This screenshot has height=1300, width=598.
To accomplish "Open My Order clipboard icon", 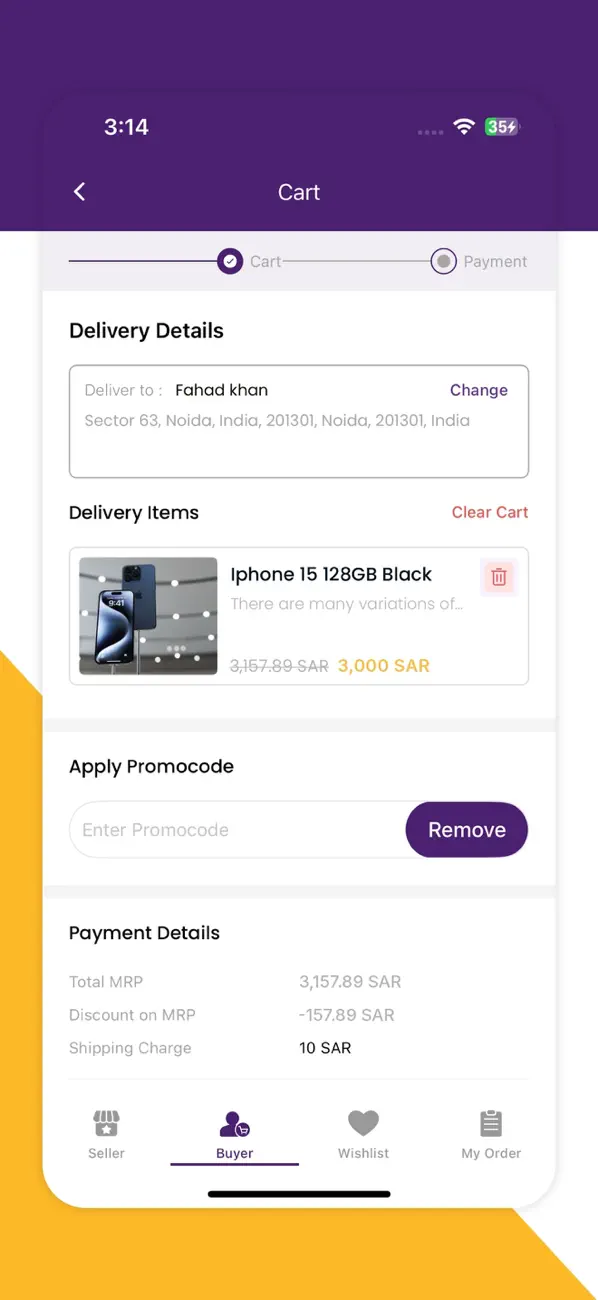I will (x=490, y=1124).
